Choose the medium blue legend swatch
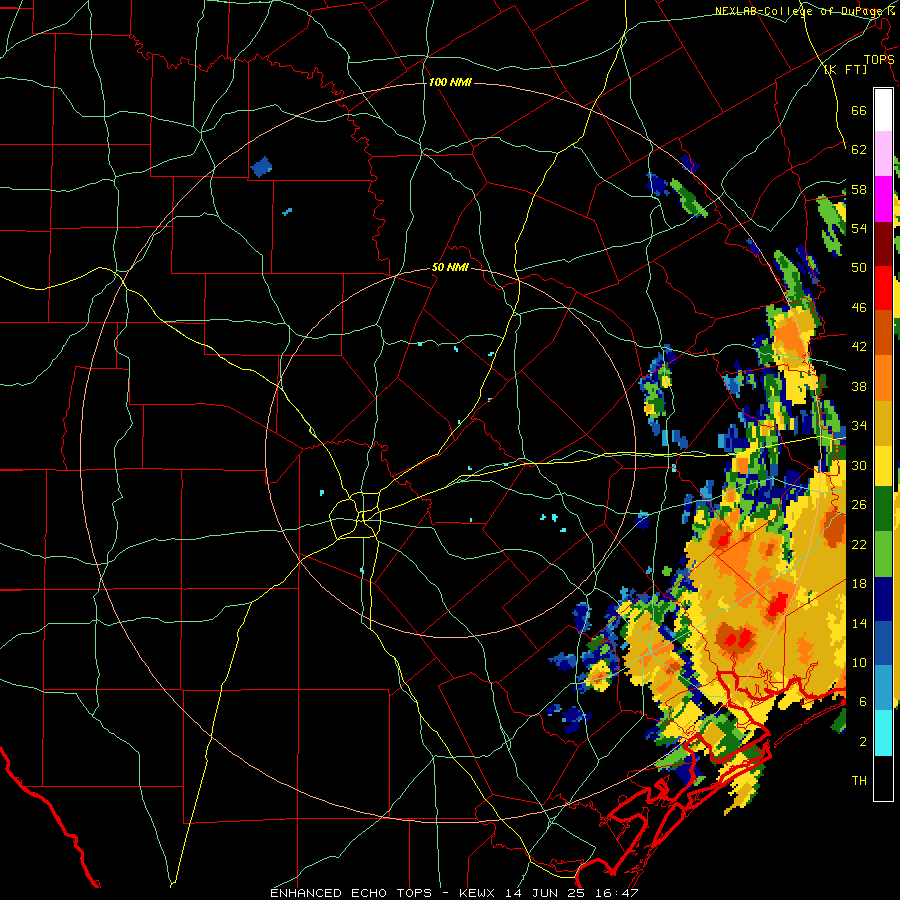The height and width of the screenshot is (900, 900). coord(883,643)
